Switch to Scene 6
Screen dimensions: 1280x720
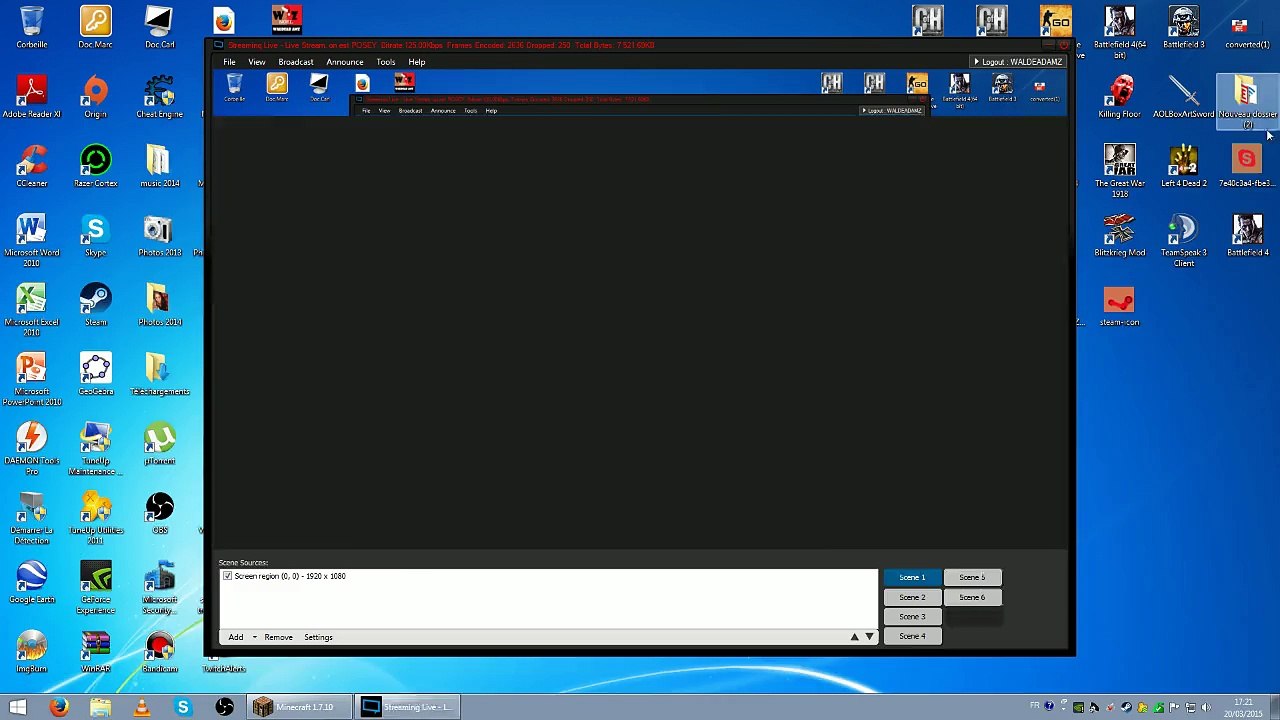tap(972, 597)
